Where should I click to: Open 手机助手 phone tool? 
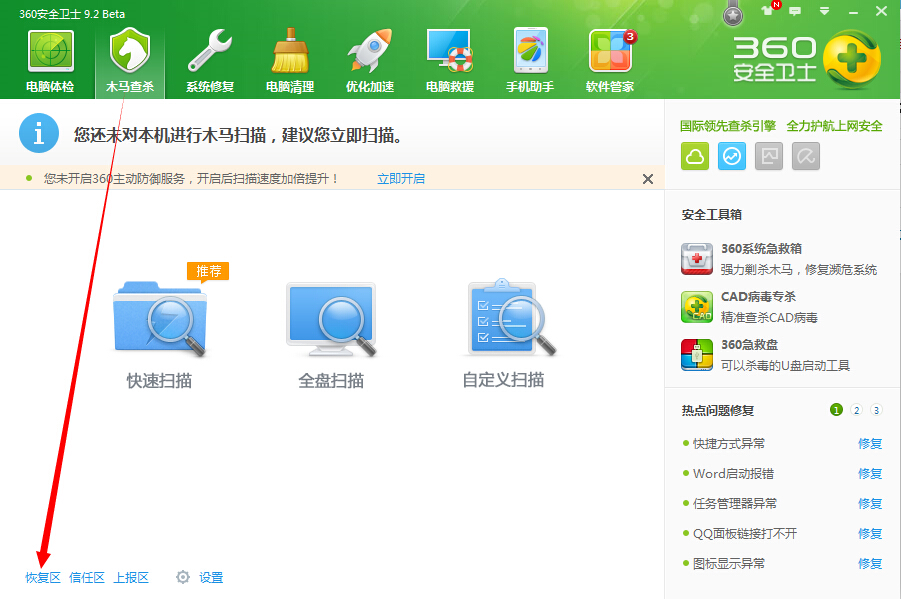tap(530, 51)
